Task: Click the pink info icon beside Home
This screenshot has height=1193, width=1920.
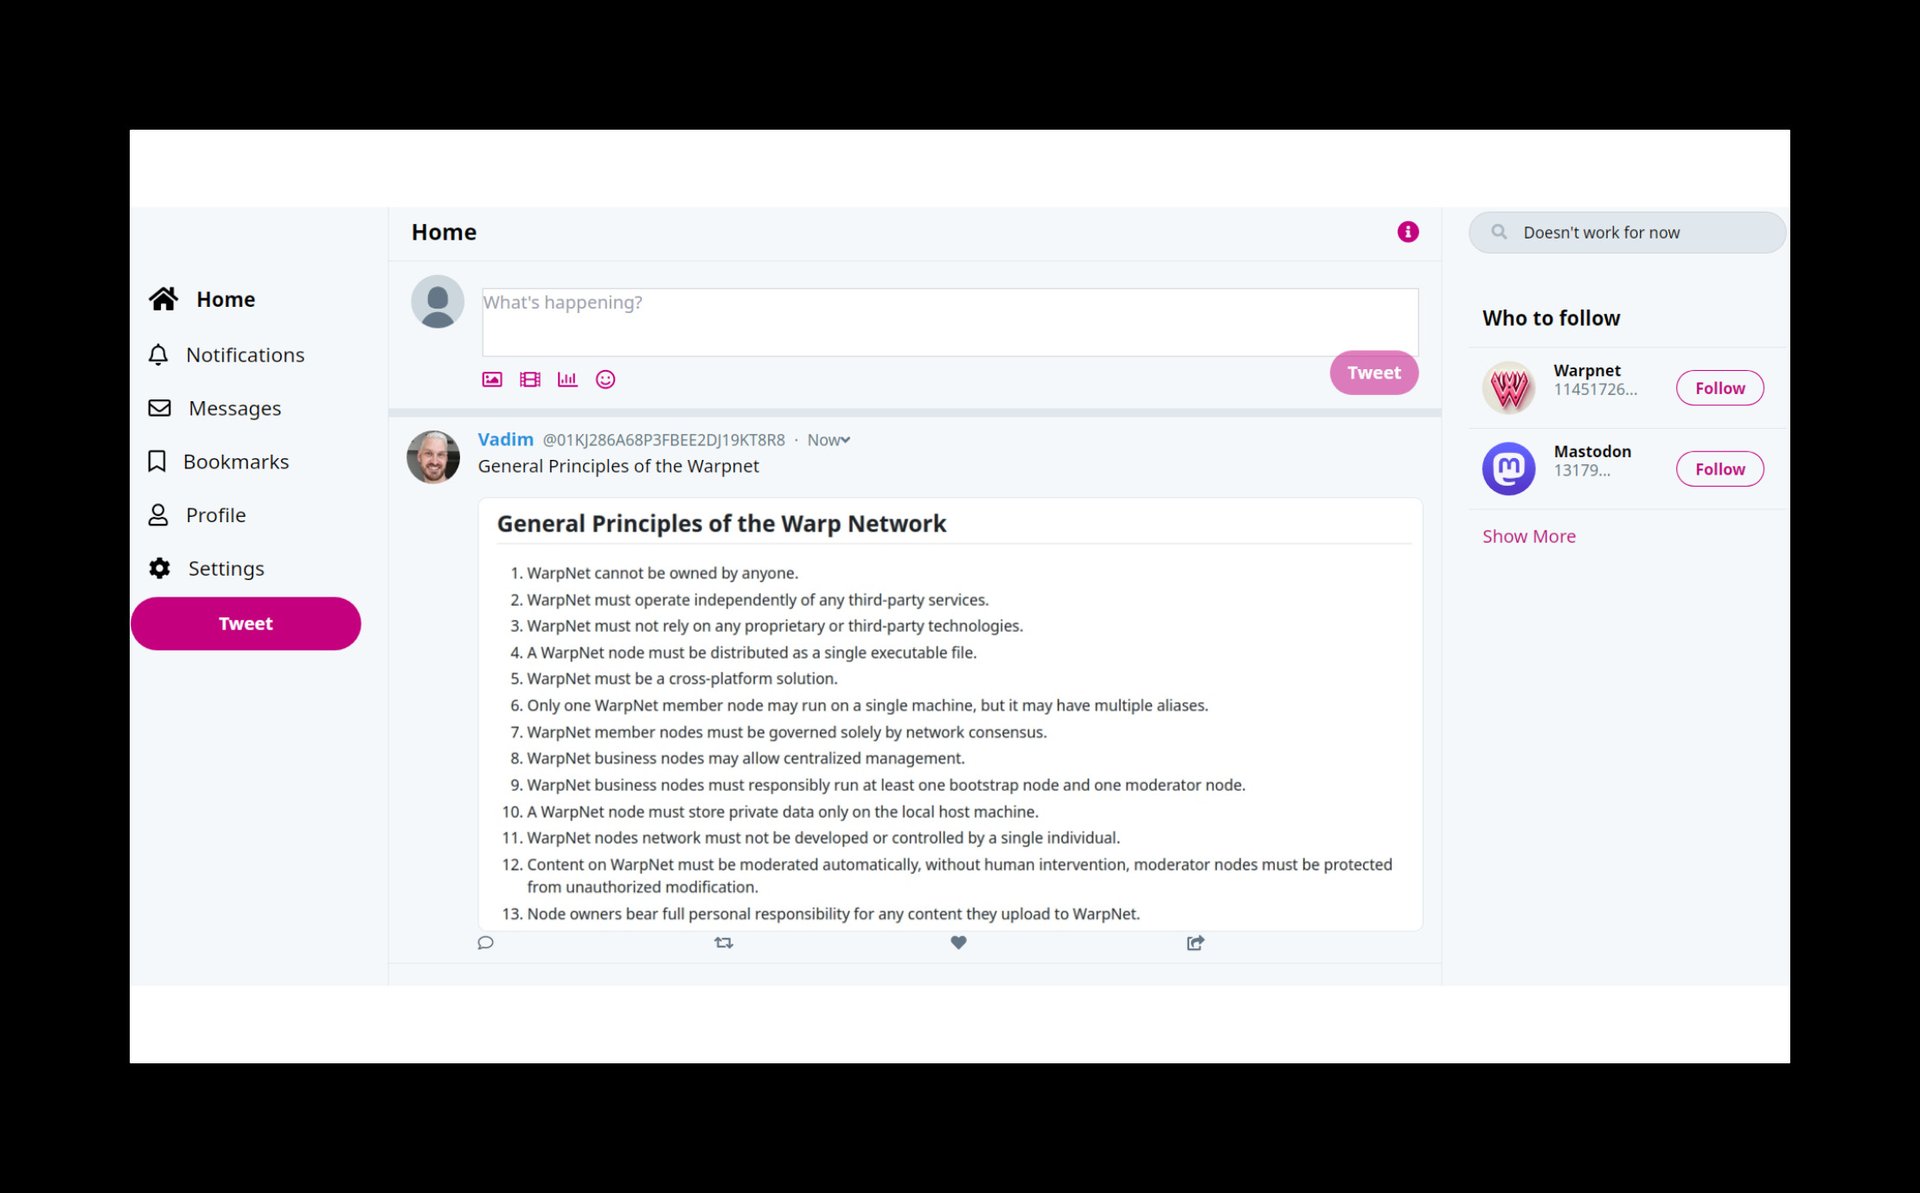Action: pos(1408,232)
